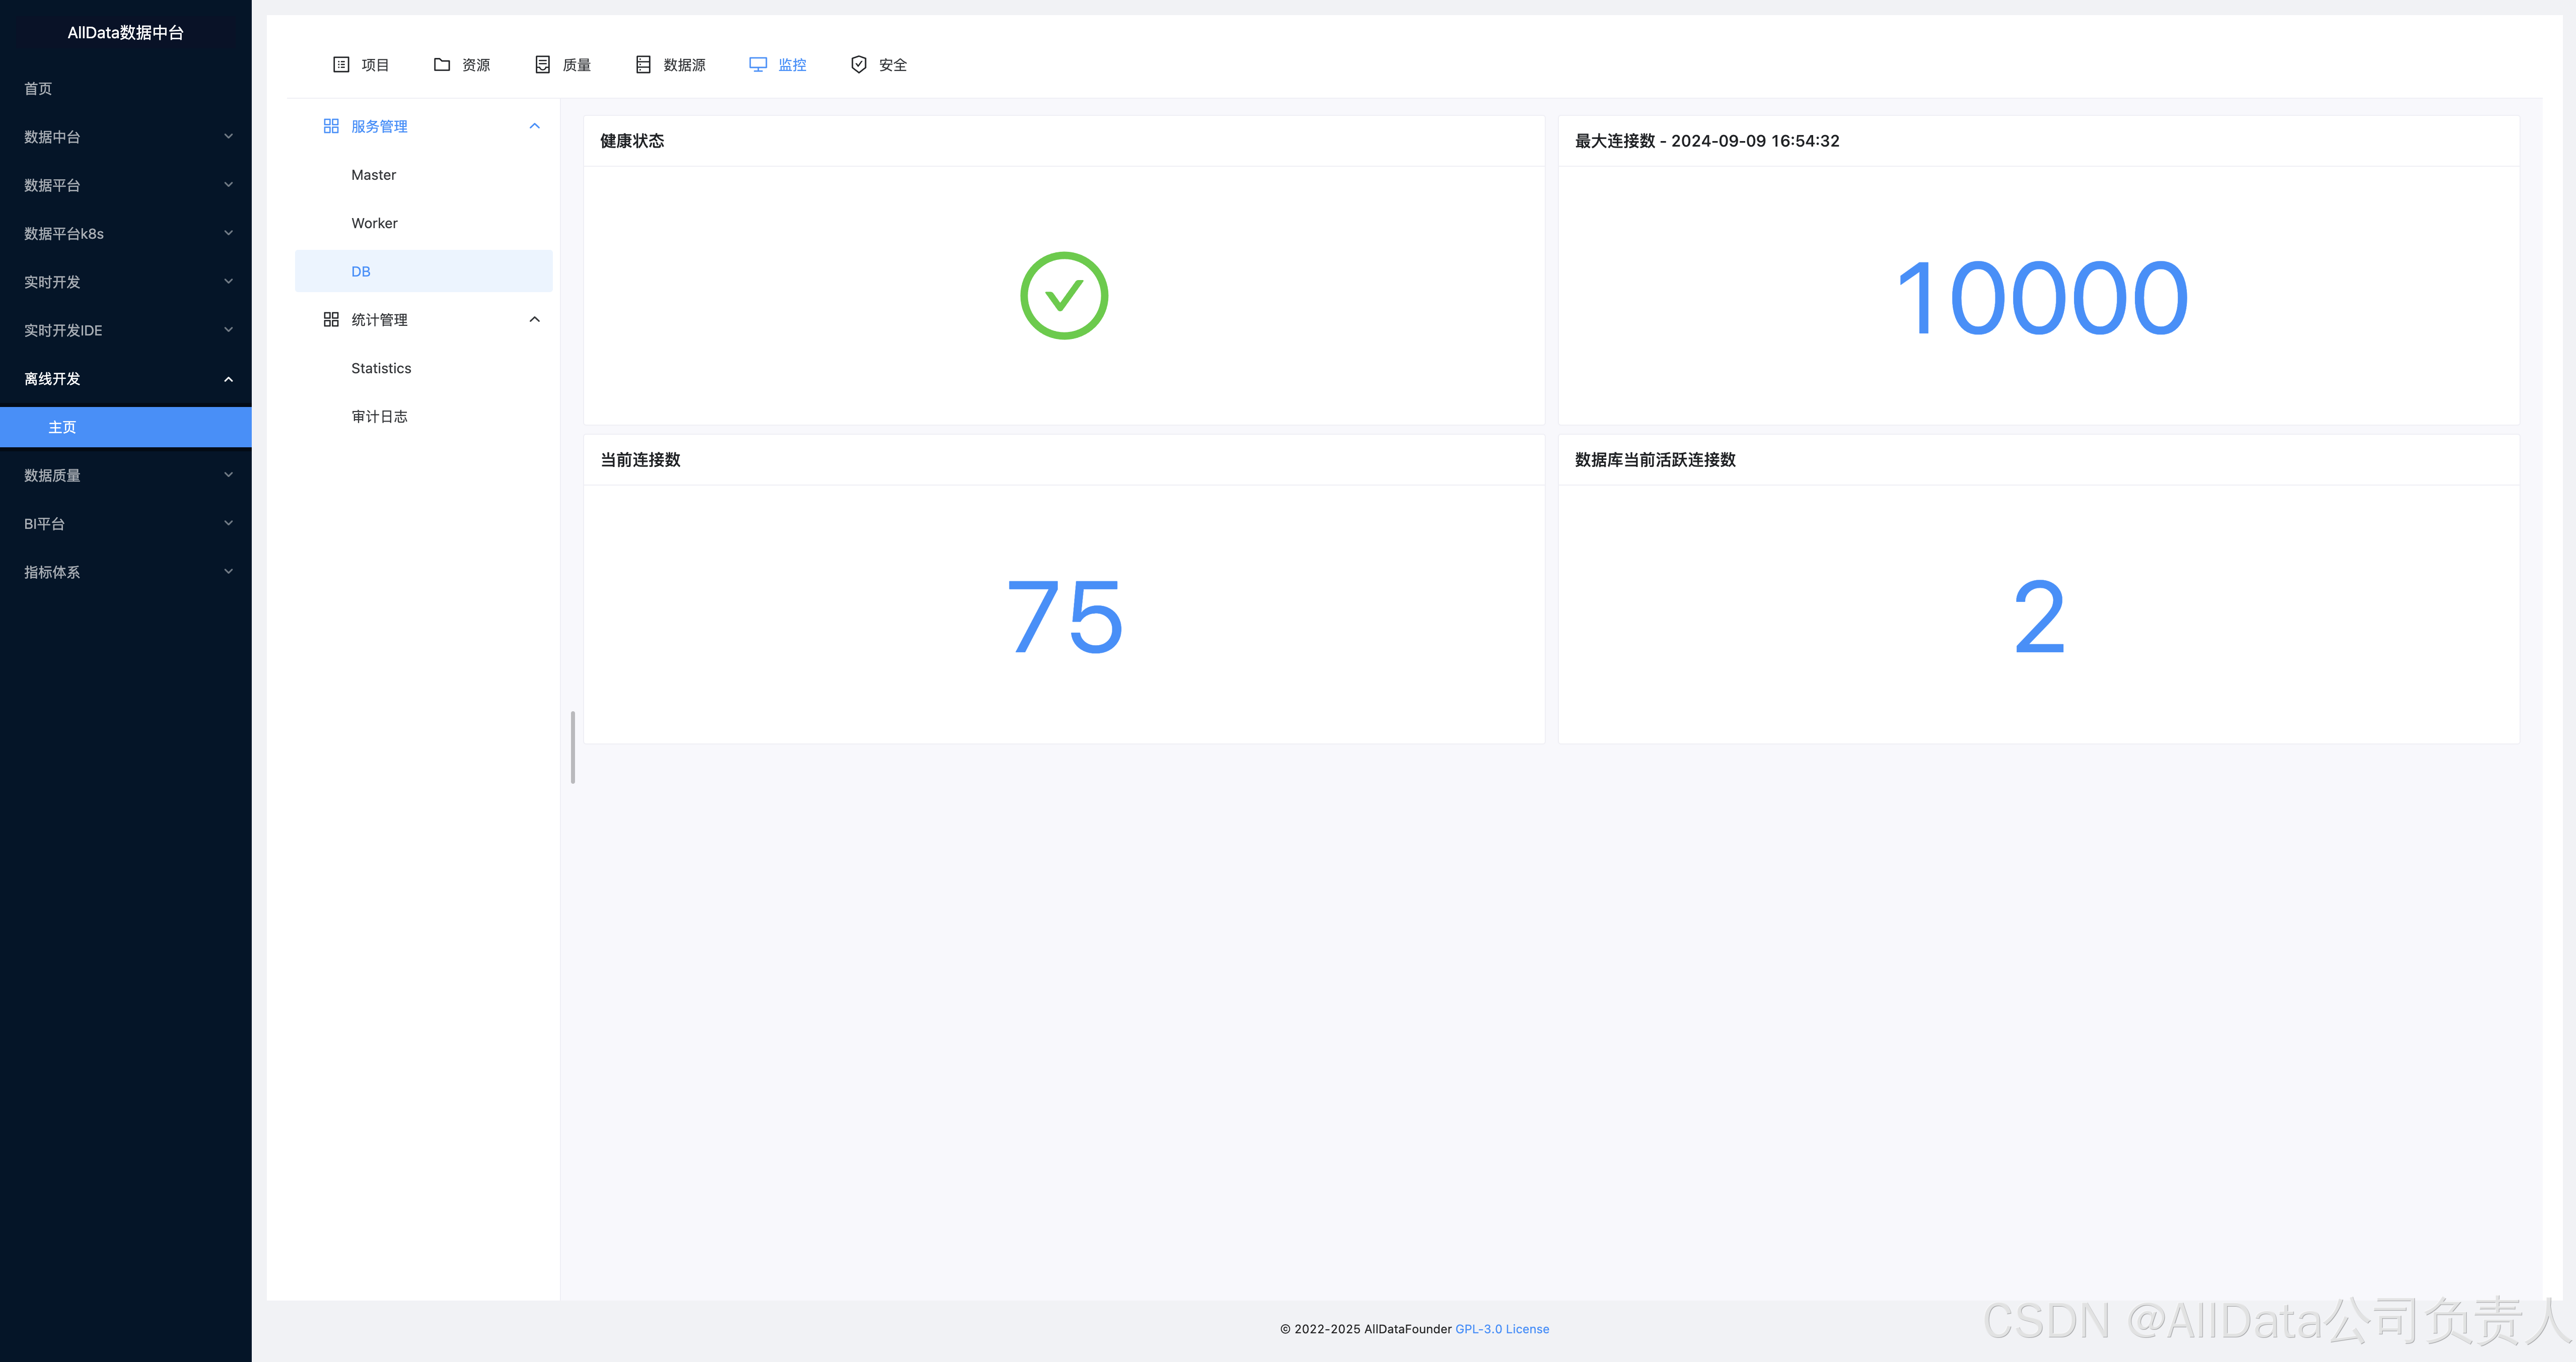Click the 服务管理 grid icon
Screen dimensions: 2576x1362
[331, 126]
